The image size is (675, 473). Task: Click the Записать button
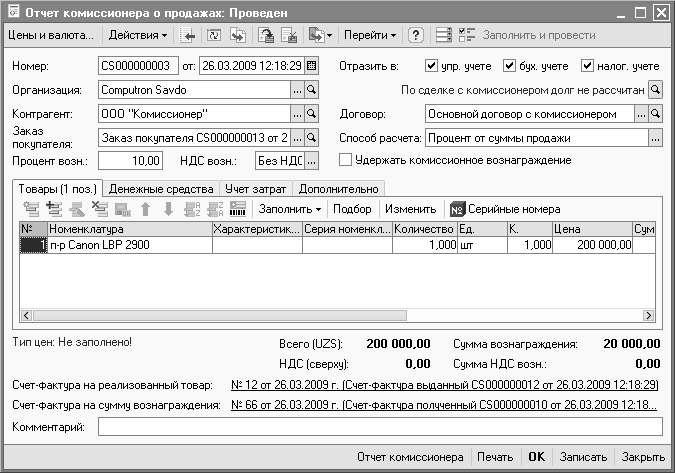583,457
